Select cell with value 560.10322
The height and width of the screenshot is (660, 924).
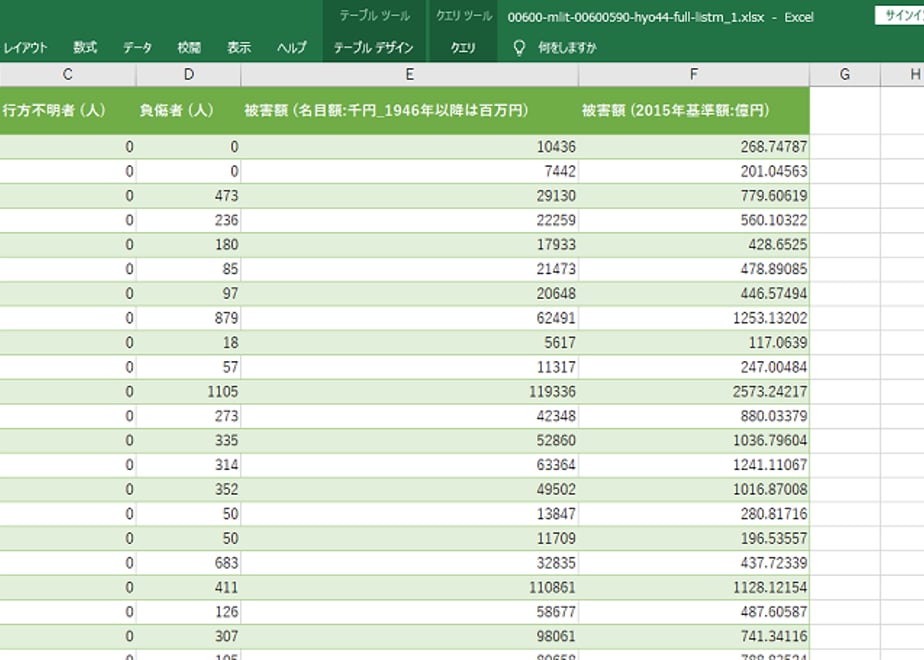(694, 220)
